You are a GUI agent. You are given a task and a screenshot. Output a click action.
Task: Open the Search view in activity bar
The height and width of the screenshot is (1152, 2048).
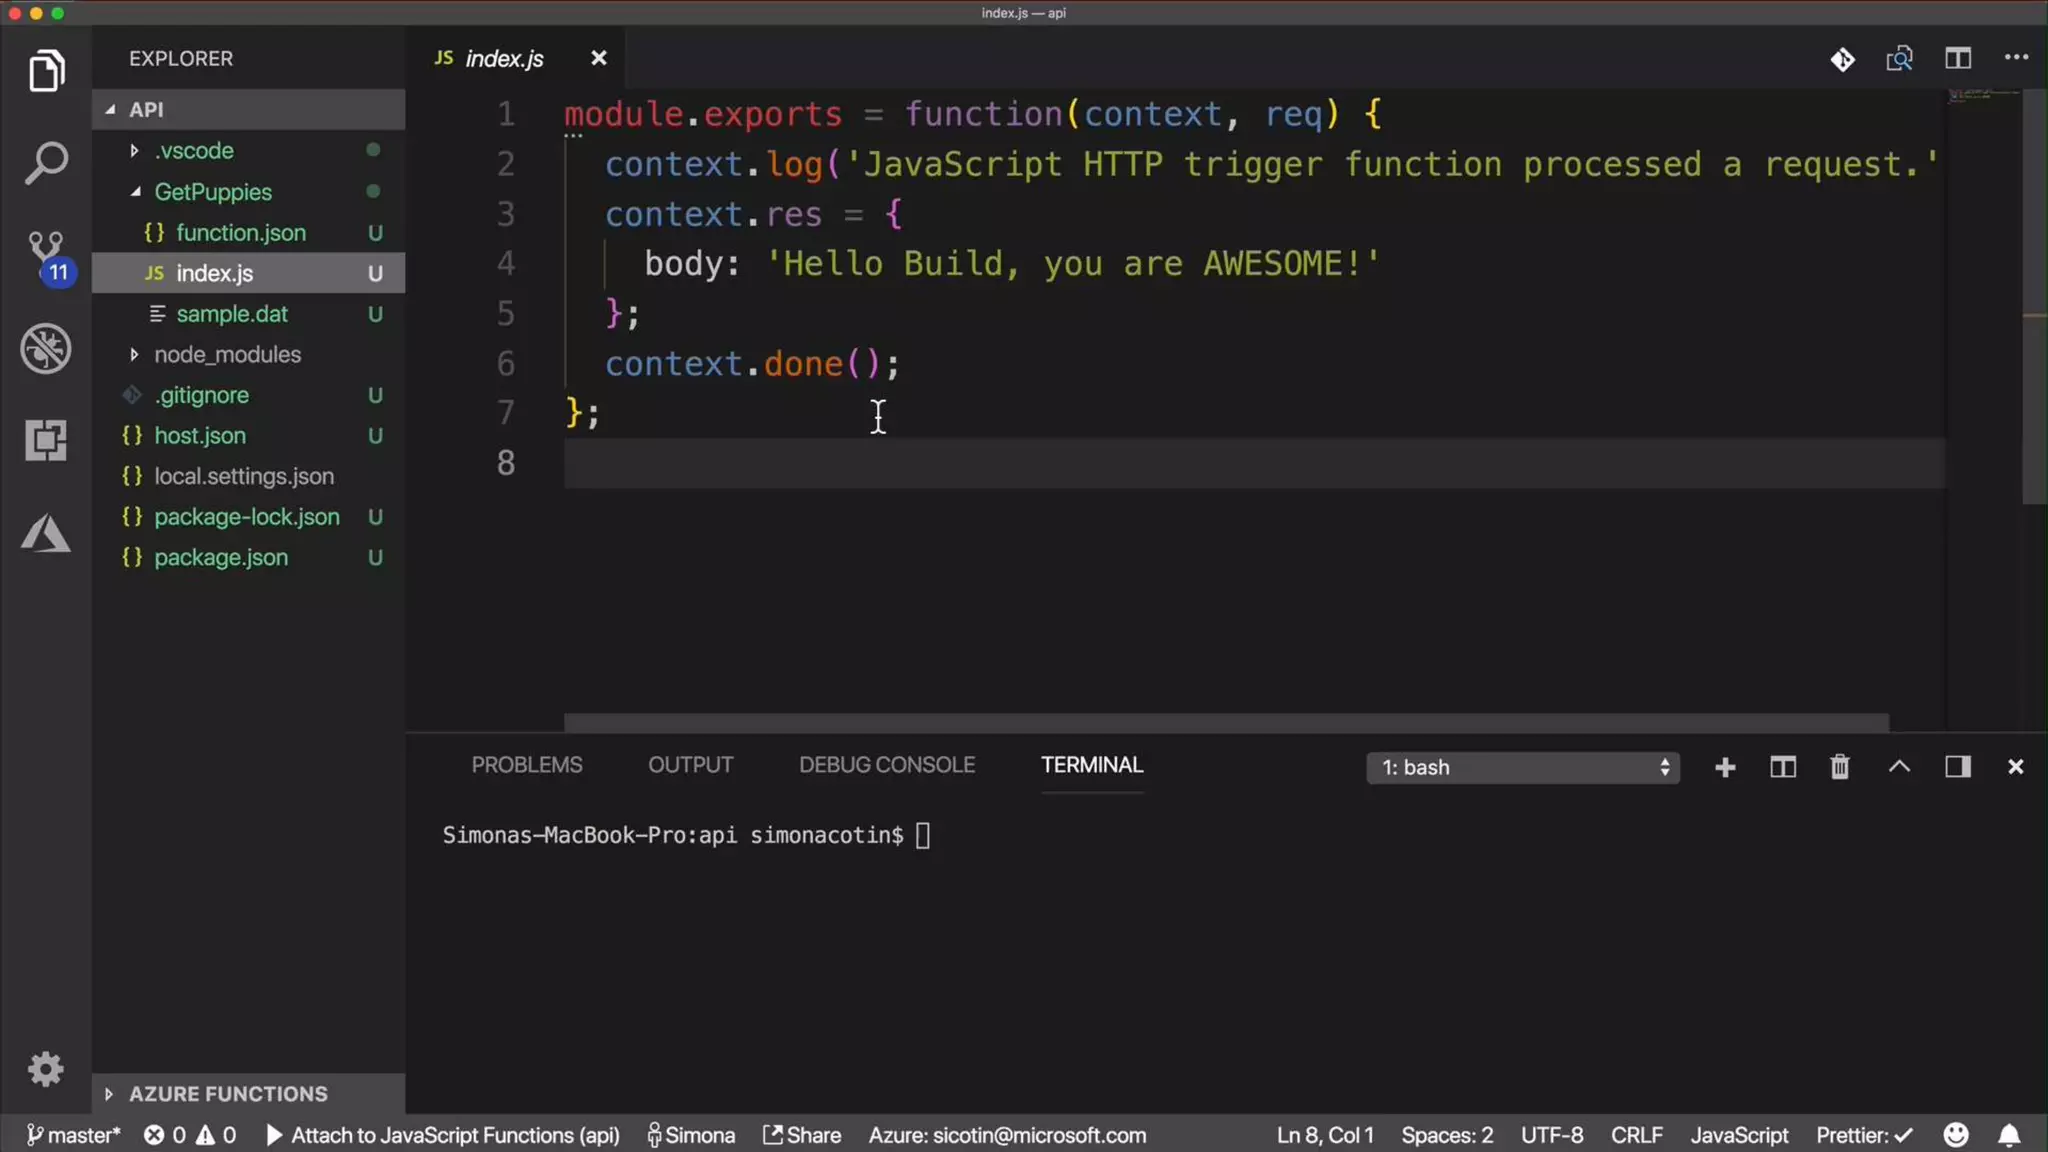46,163
